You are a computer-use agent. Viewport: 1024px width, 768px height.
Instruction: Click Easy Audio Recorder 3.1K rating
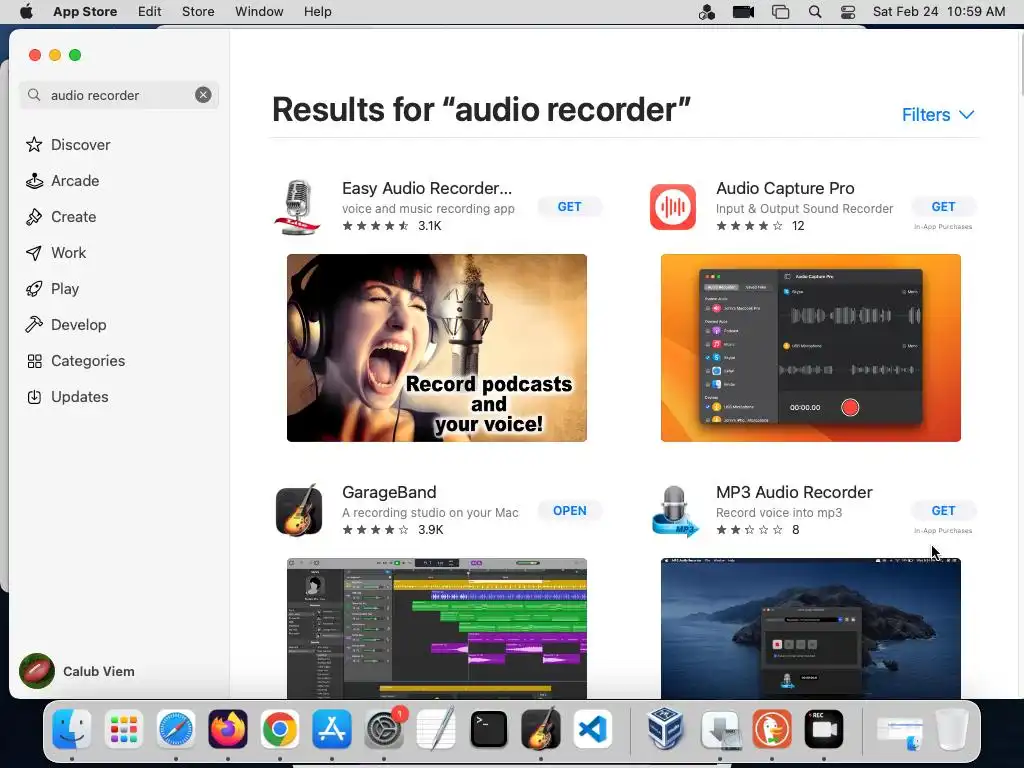coord(392,226)
